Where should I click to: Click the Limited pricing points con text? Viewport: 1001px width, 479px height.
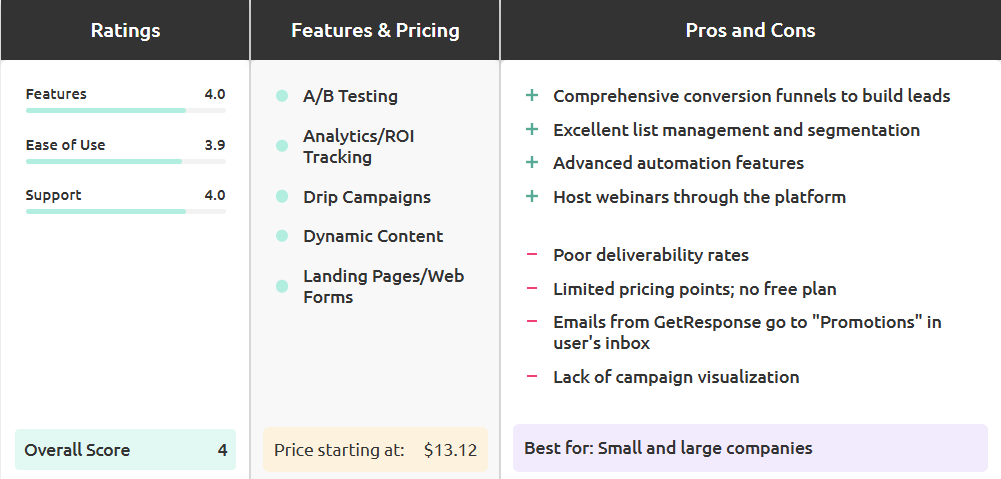click(x=694, y=289)
